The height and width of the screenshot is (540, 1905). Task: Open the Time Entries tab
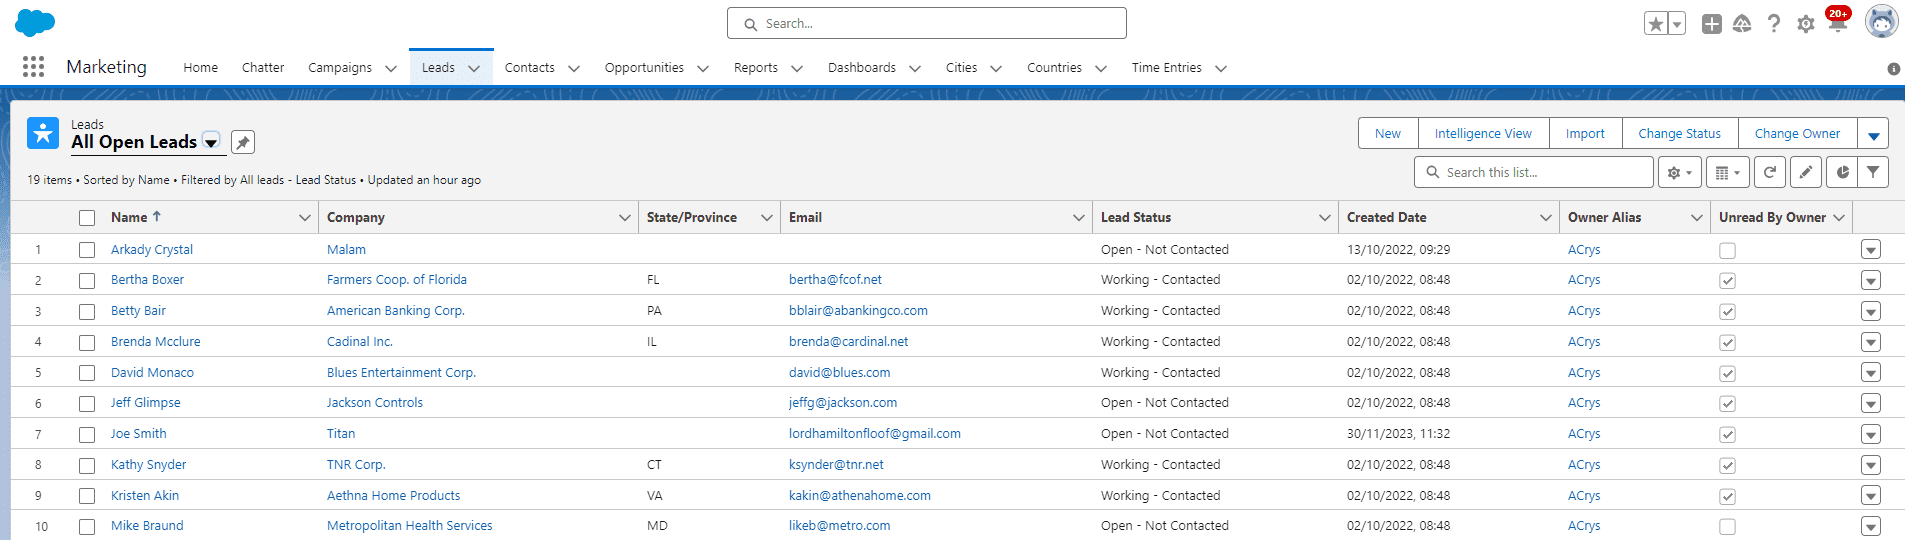tap(1167, 68)
